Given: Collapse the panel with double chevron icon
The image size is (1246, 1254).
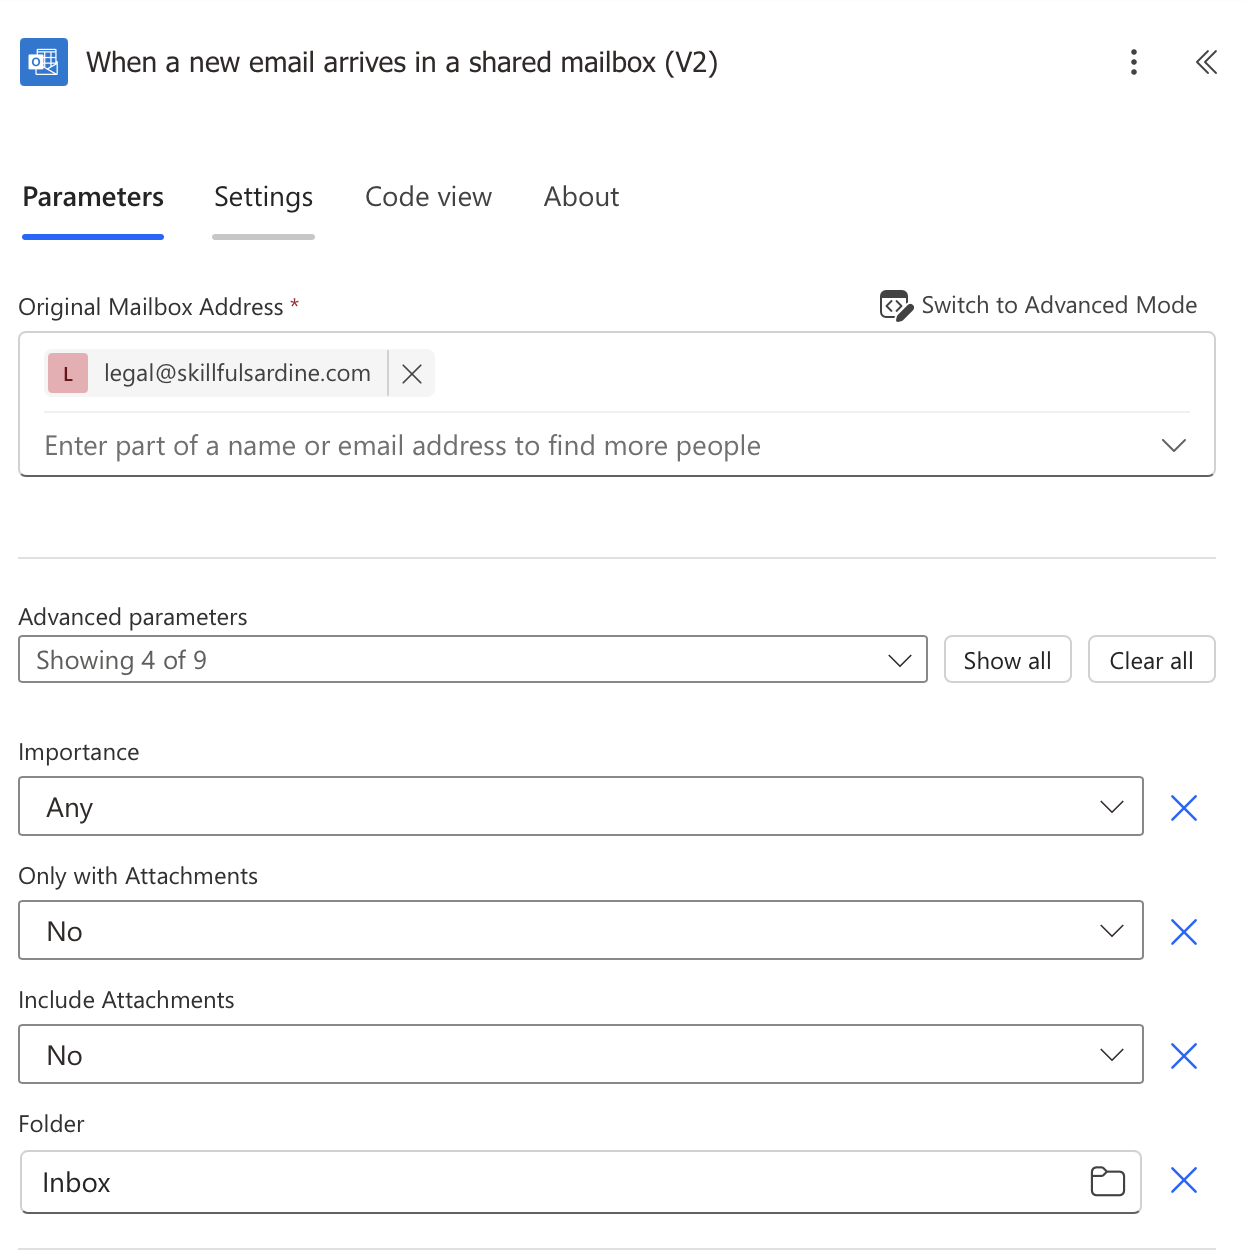Looking at the screenshot, I should pyautogui.click(x=1206, y=62).
